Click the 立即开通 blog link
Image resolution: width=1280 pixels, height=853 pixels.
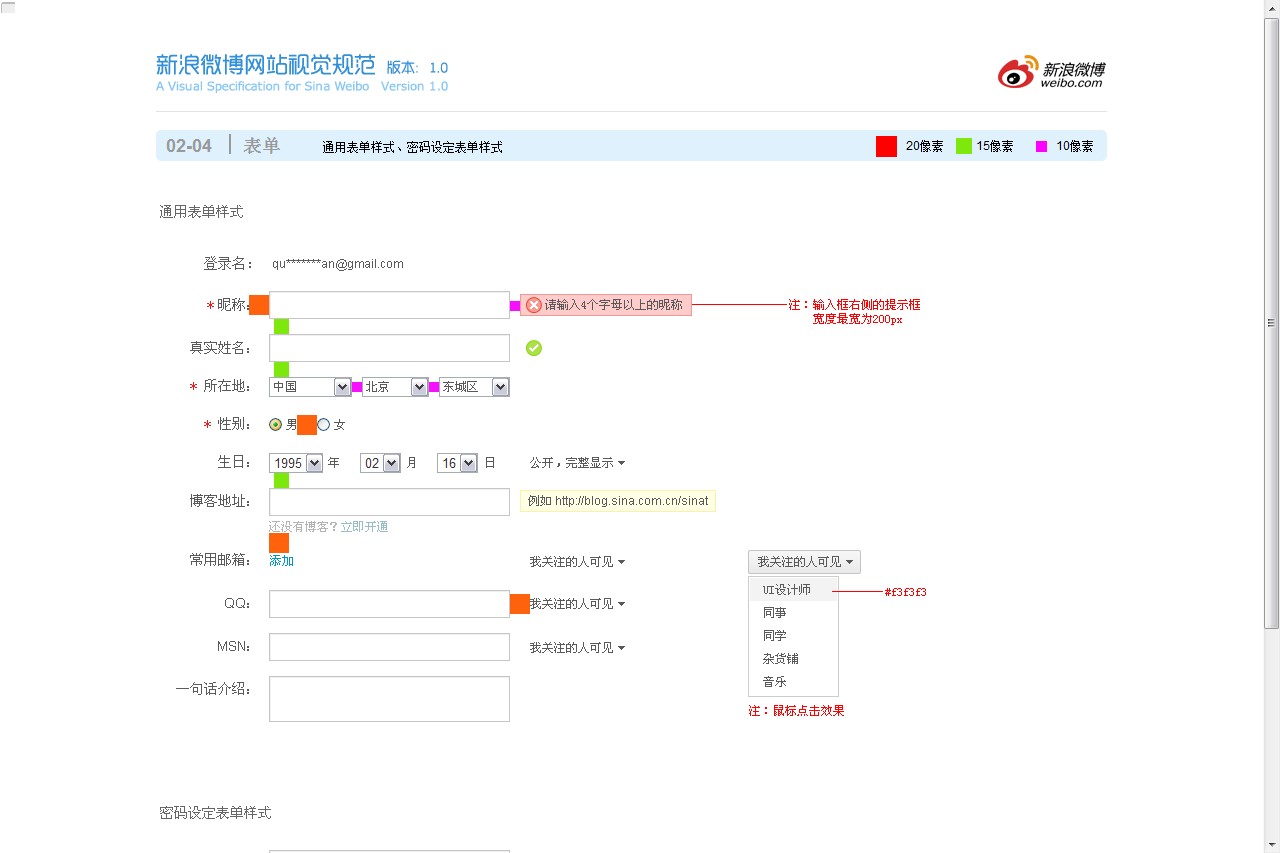[x=364, y=527]
